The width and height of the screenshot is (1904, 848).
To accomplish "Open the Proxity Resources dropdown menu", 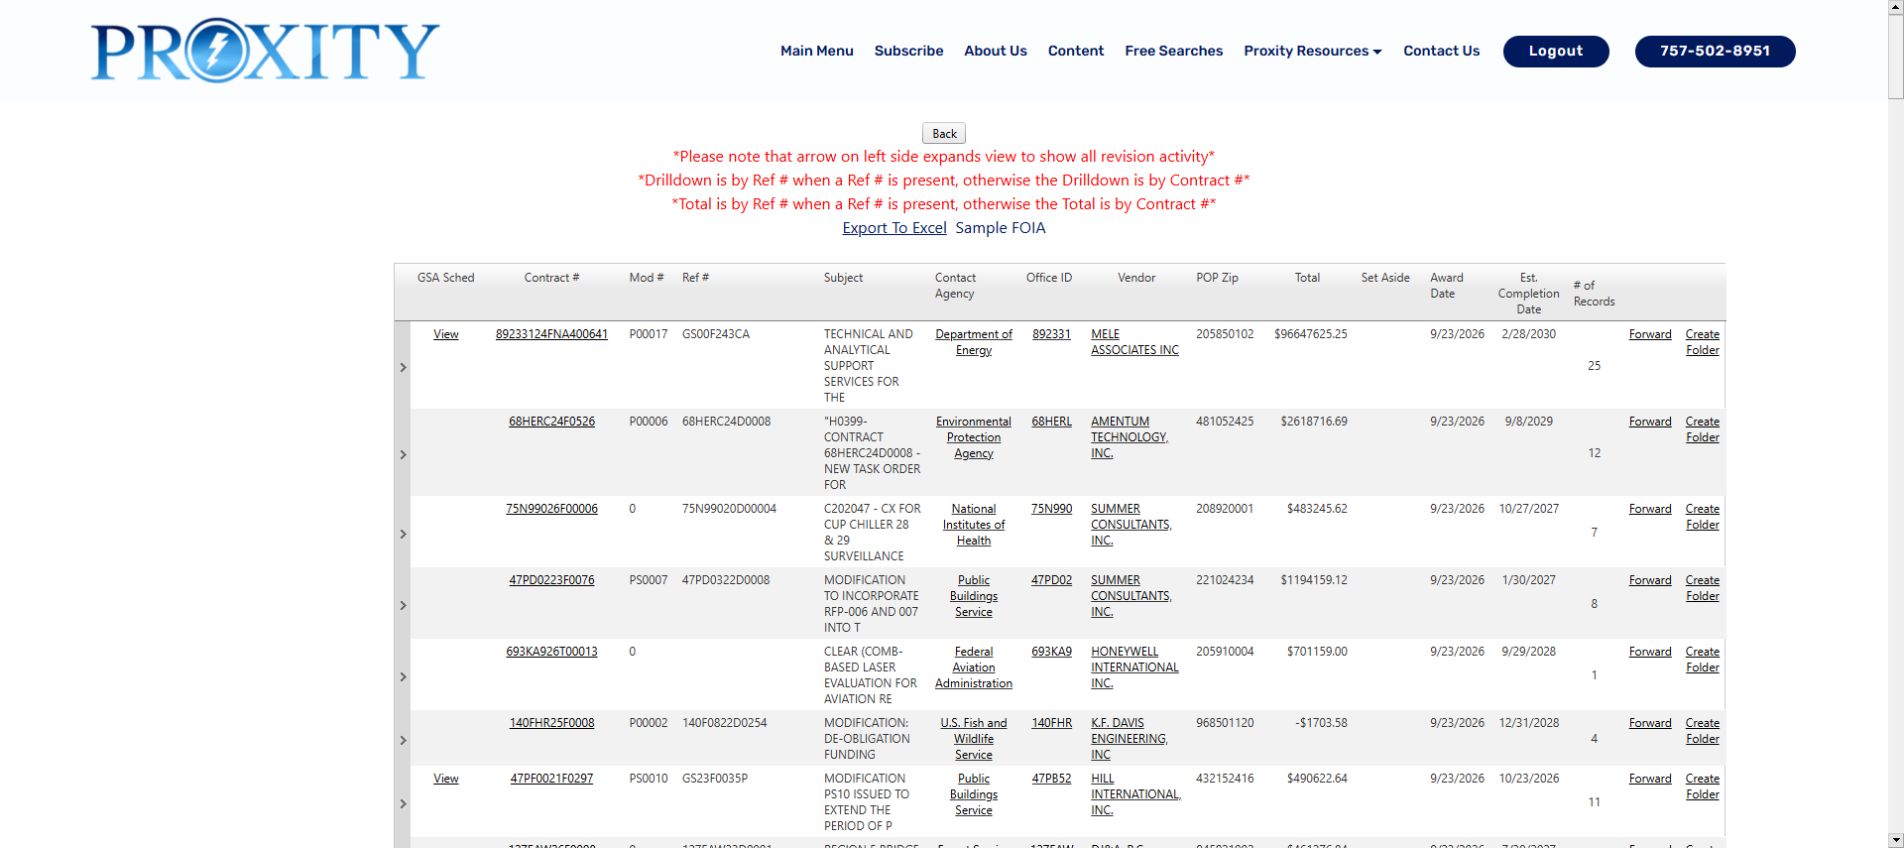I will pos(1312,51).
